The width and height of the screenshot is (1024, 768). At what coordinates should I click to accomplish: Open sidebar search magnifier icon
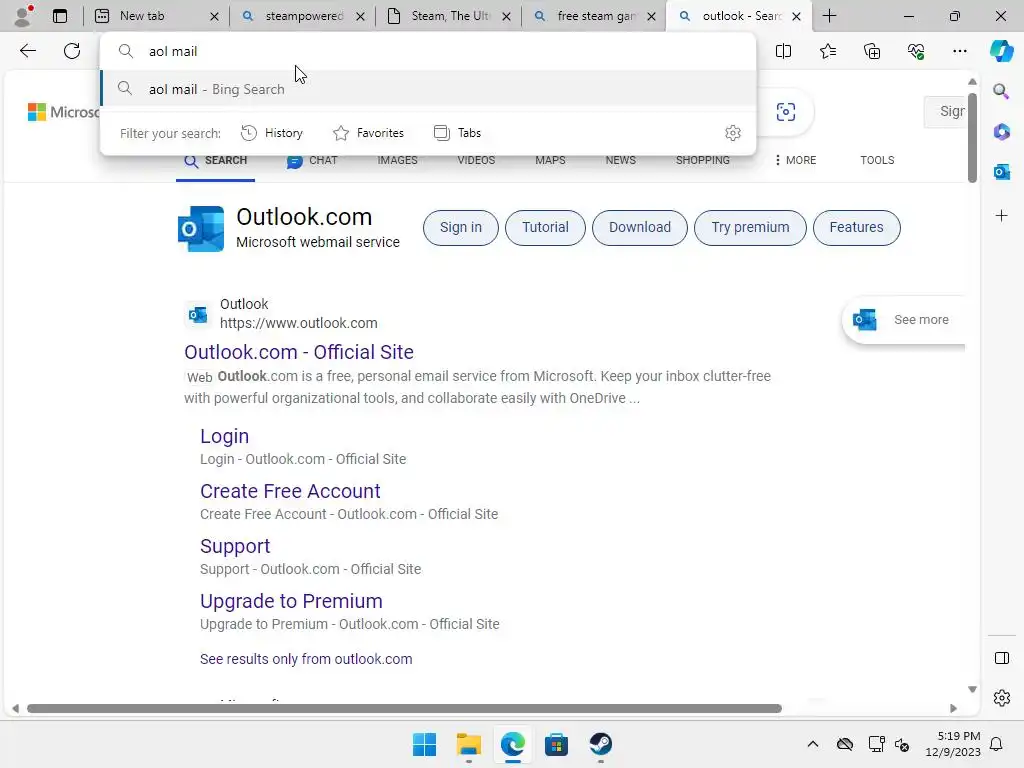[x=1001, y=91]
